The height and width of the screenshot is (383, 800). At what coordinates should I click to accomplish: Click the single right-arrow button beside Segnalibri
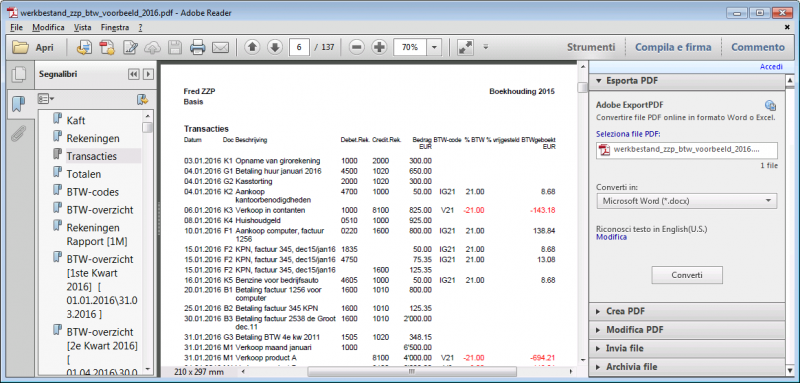[148, 74]
